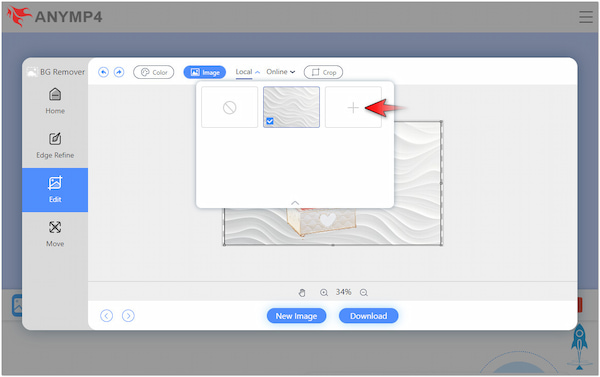The height and width of the screenshot is (377, 600).
Task: Click the AnyMP4 logo
Action: (x=55, y=17)
